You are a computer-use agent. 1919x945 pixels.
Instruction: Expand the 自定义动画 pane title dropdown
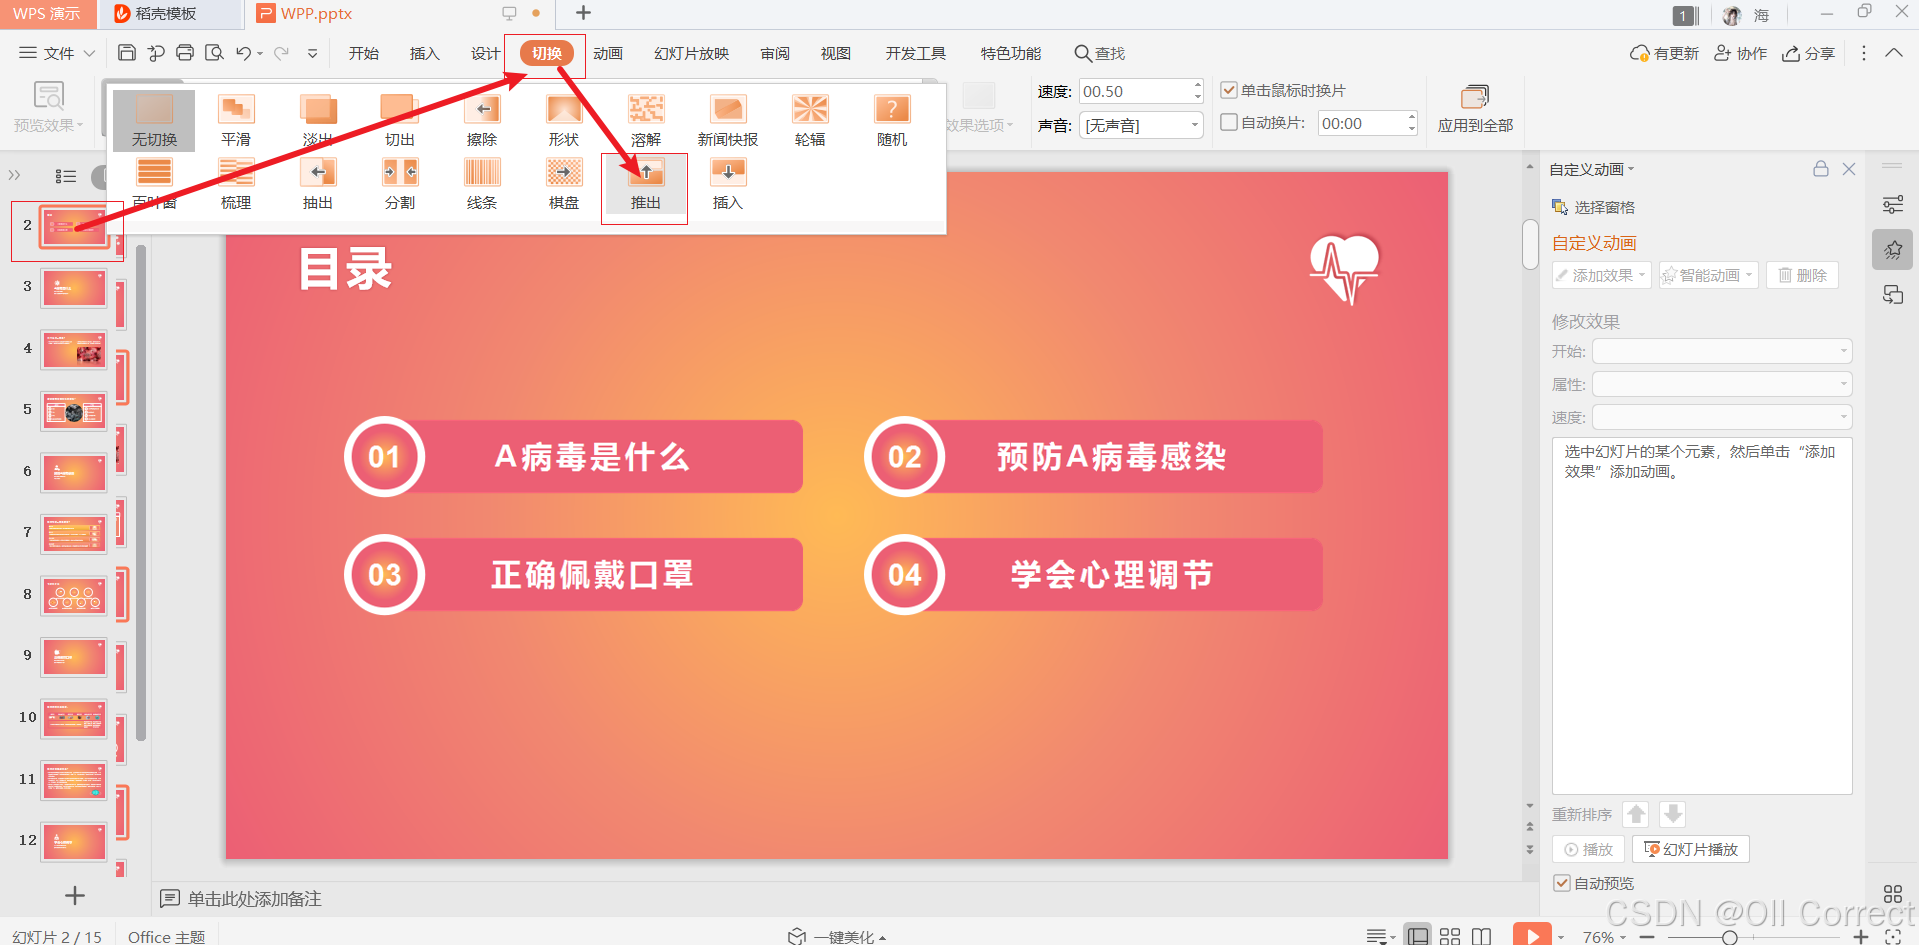1592,169
